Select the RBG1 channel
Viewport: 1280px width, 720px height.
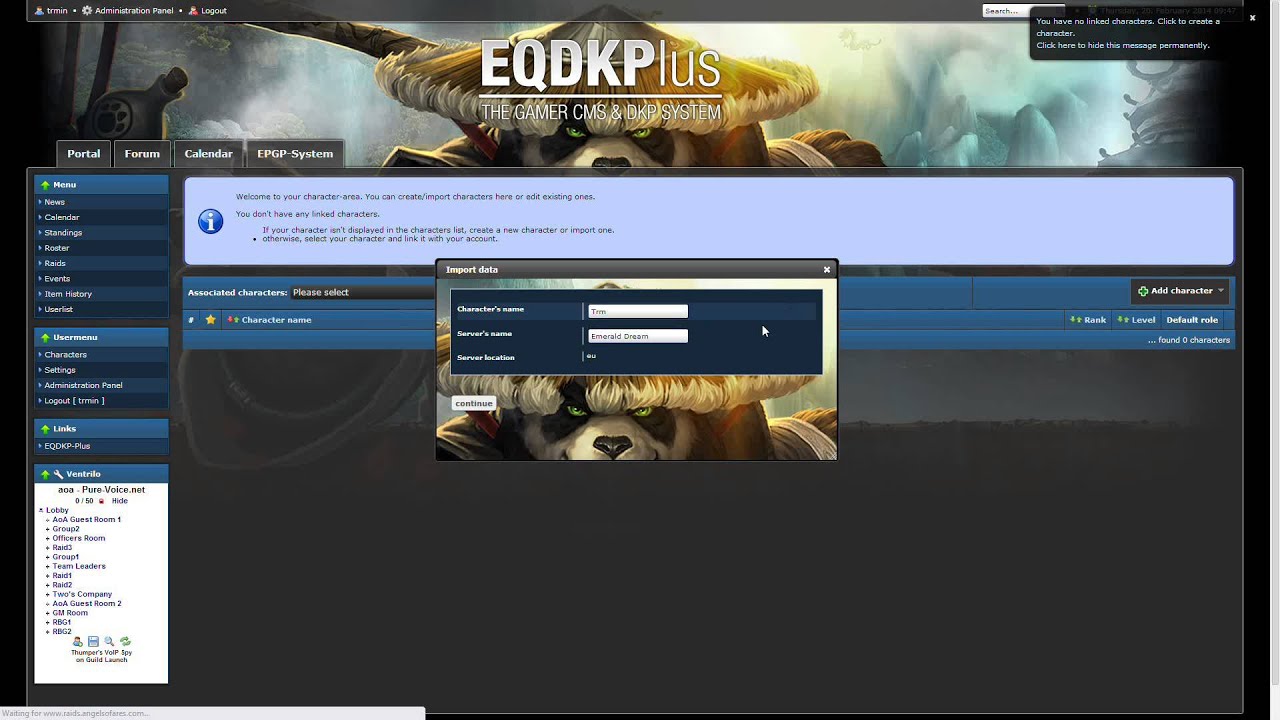coord(62,622)
